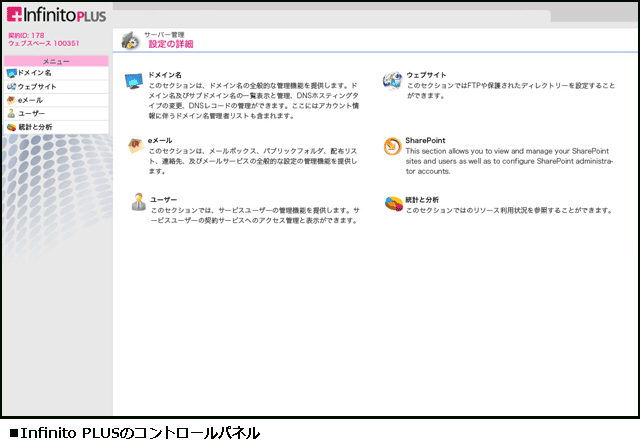Viewport: 640px width, 448px height.
Task: Open eメール in the sidebar menu
Action: click(x=56, y=100)
